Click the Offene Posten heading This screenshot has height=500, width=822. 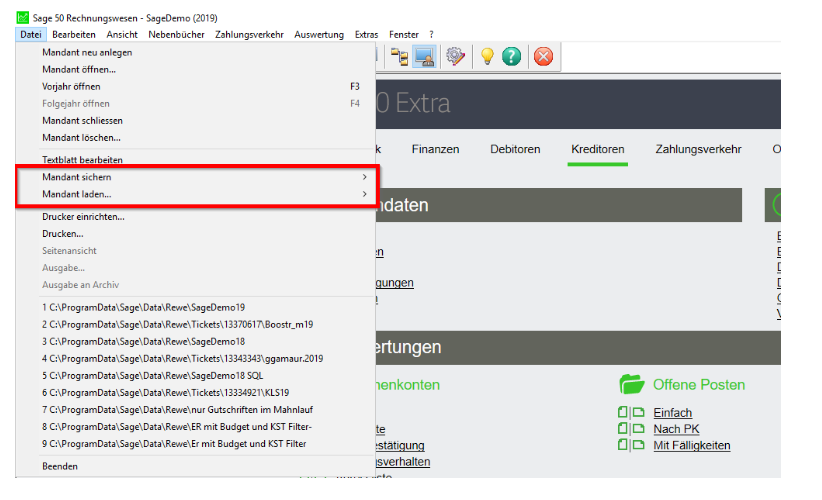pos(699,385)
